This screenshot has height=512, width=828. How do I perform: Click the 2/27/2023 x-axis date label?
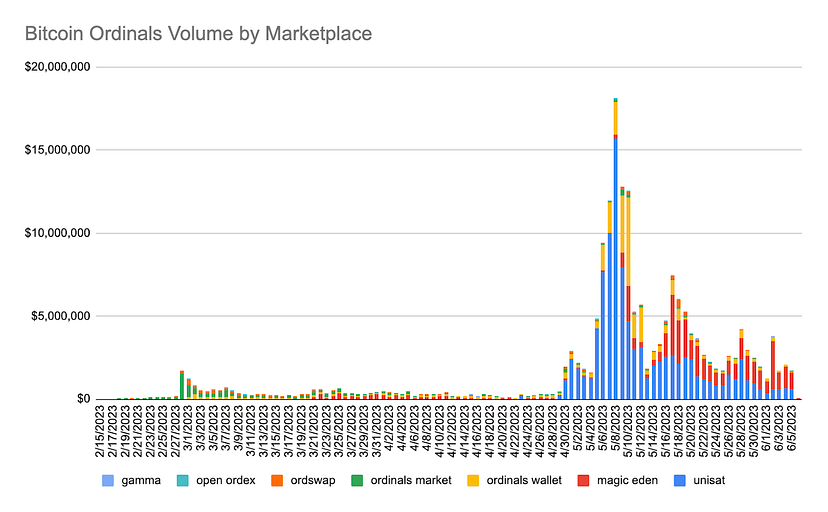176,431
